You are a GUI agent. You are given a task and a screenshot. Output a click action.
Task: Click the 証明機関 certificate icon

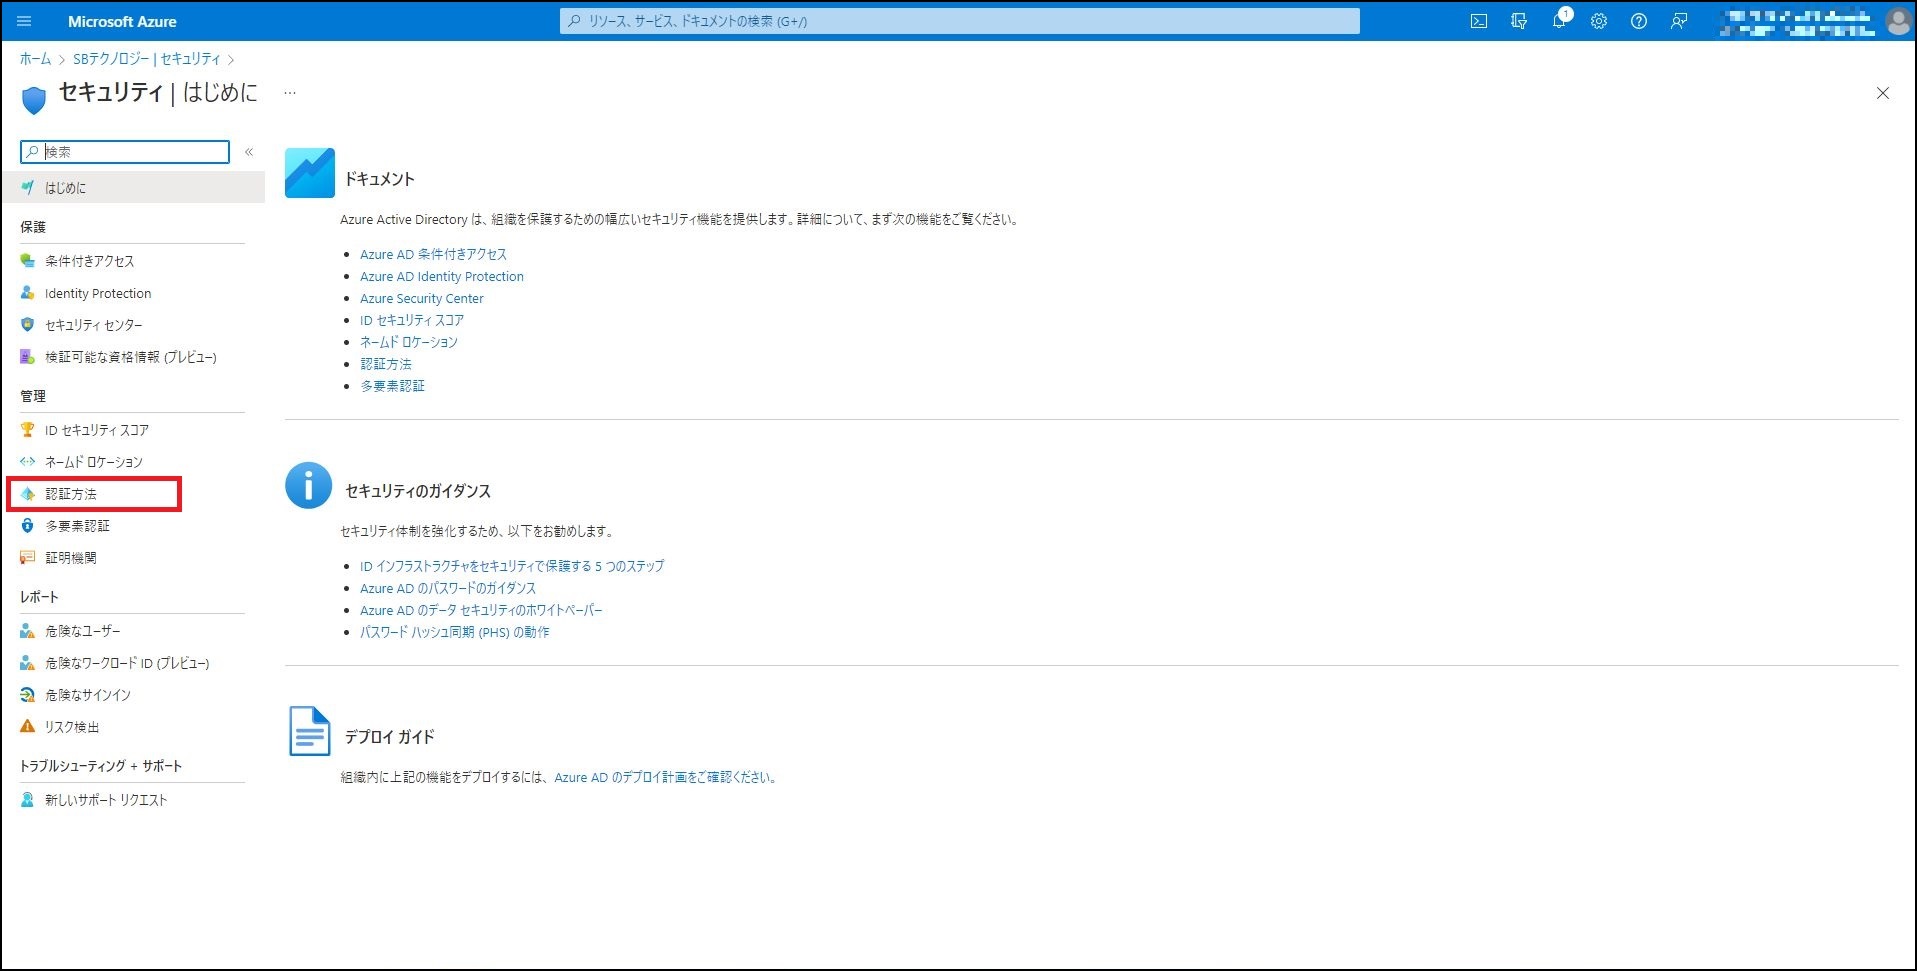[28, 558]
